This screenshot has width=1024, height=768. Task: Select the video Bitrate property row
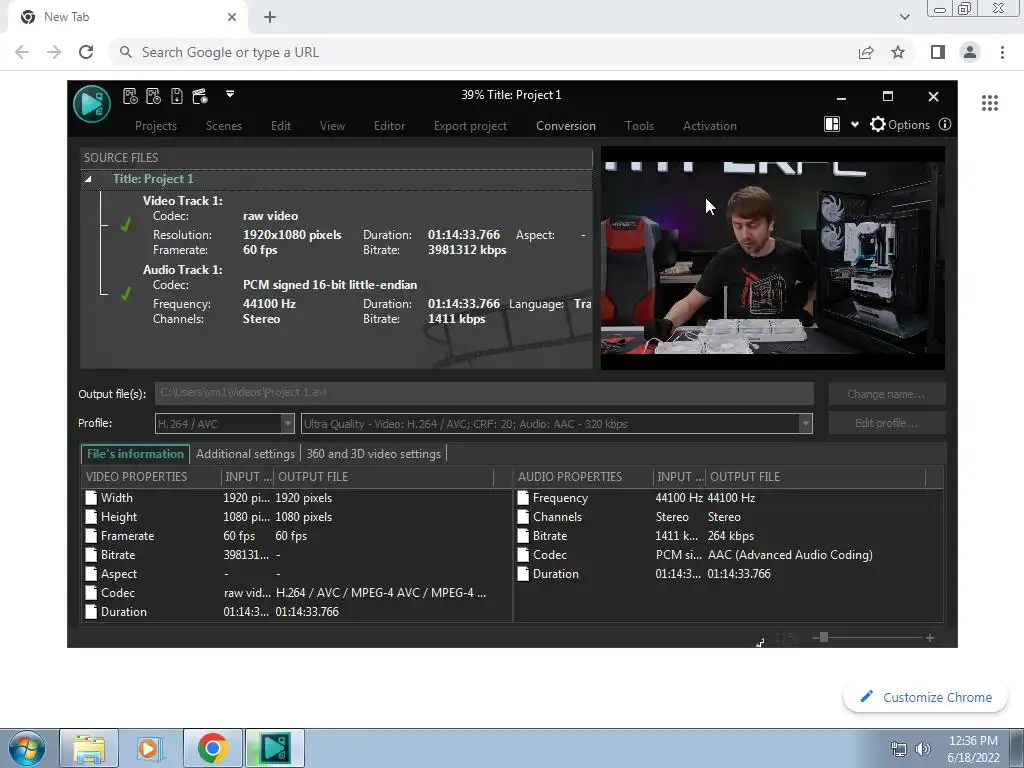(296, 554)
